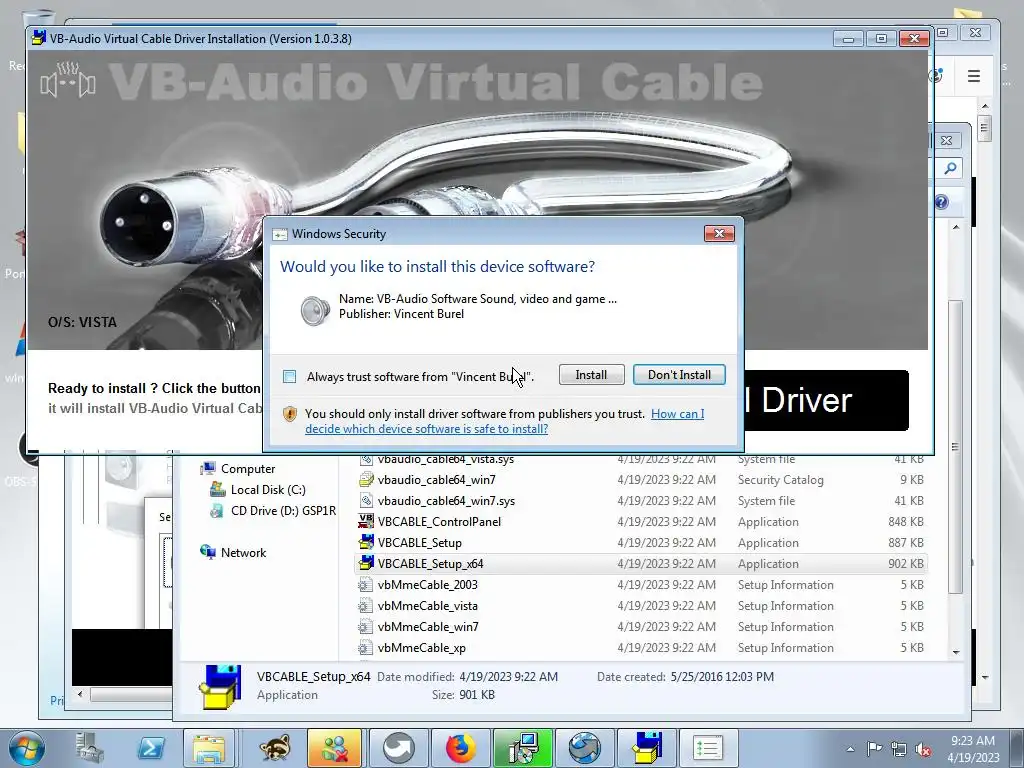Open the Action Center flag tray icon
This screenshot has width=1024, height=768.
(x=874, y=749)
